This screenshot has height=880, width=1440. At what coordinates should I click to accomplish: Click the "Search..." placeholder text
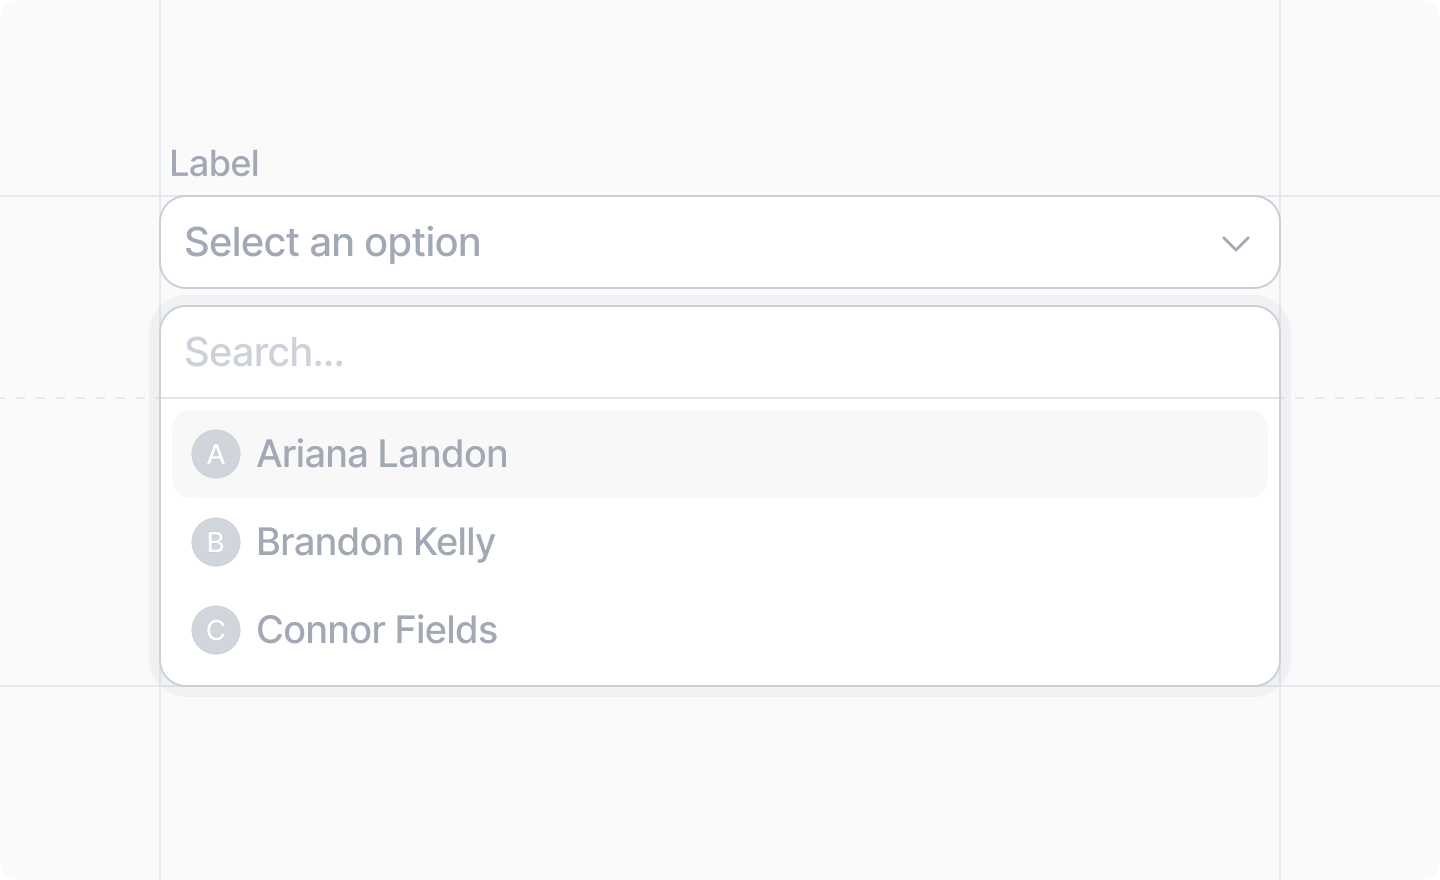(265, 352)
